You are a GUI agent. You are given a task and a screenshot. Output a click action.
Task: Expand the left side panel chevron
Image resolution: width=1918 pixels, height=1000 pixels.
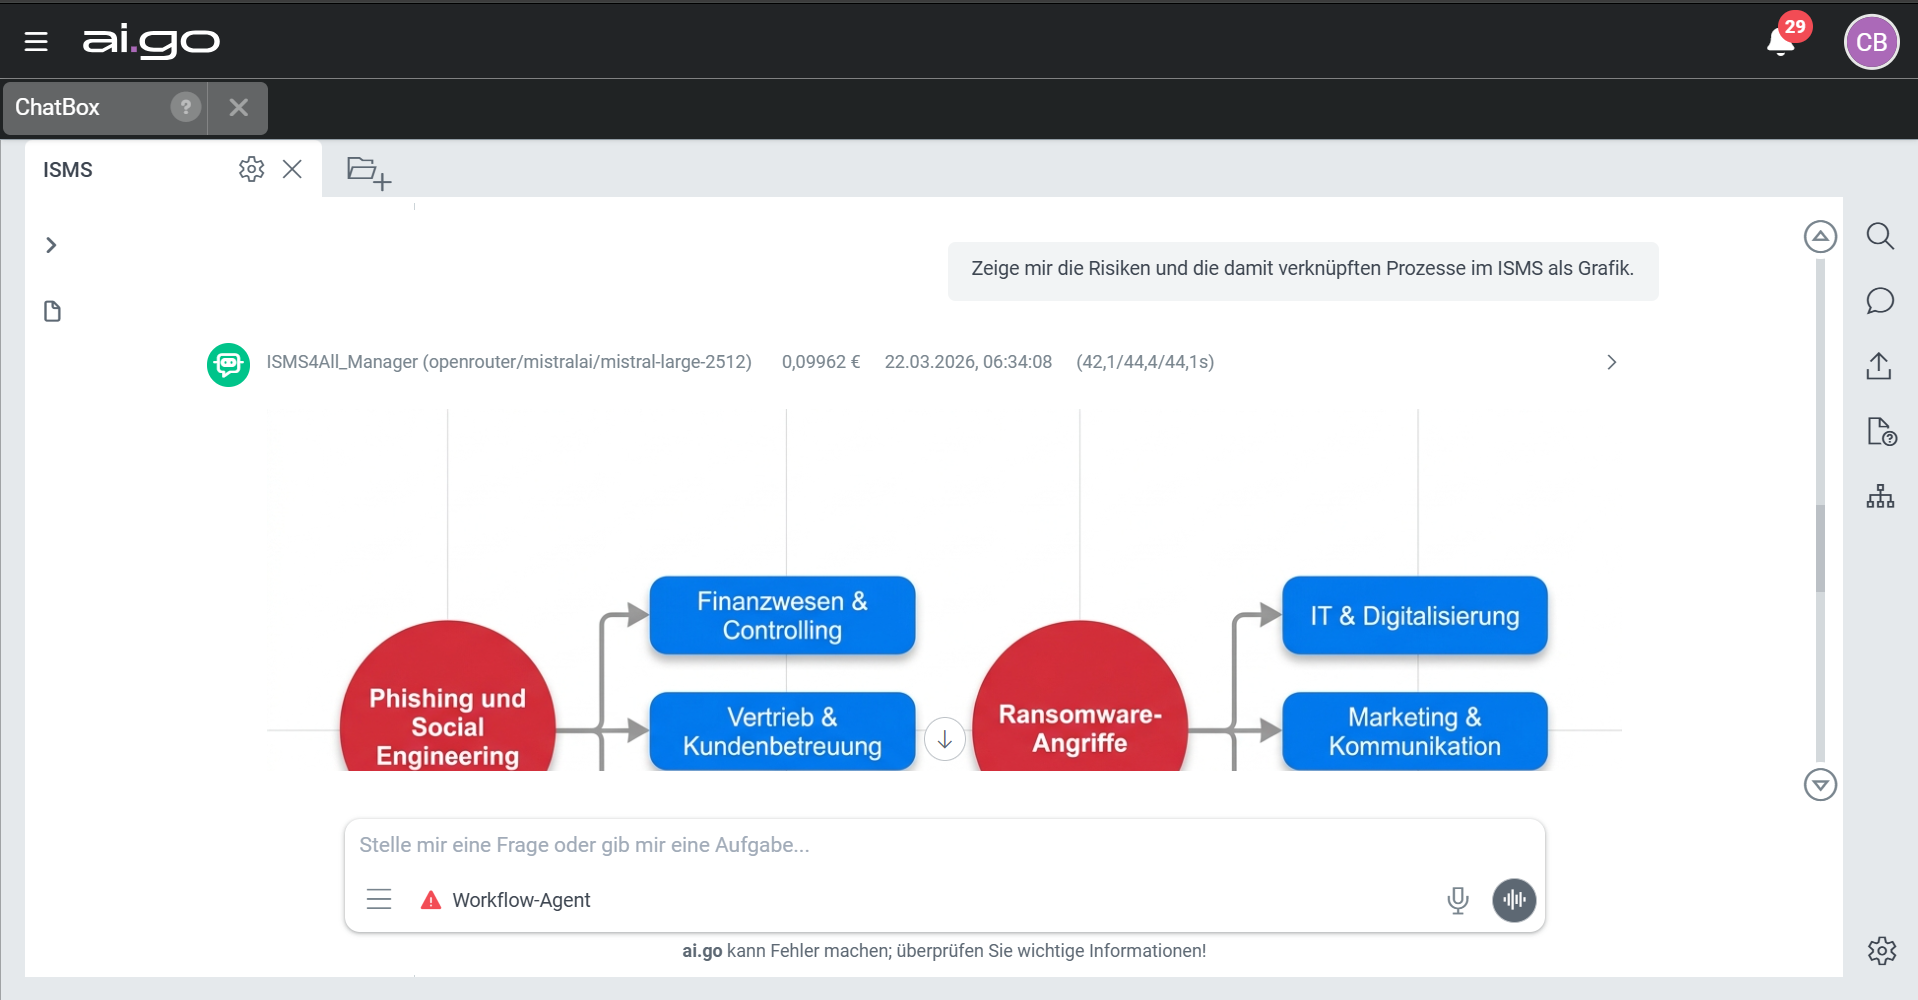tap(51, 245)
